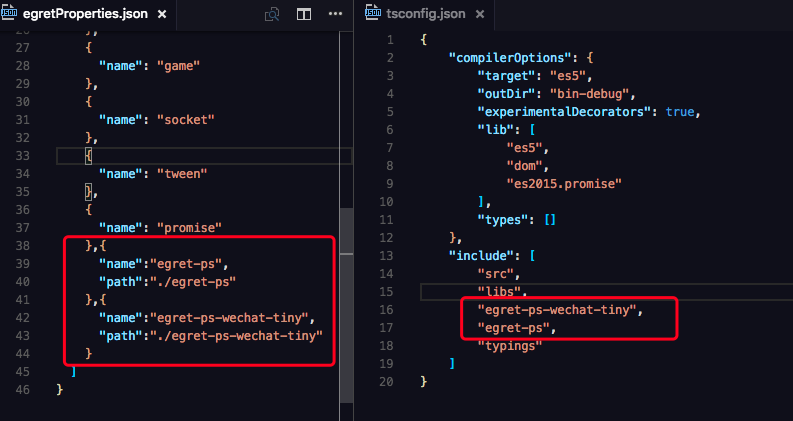Open the more actions ellipsis menu

[x=334, y=15]
